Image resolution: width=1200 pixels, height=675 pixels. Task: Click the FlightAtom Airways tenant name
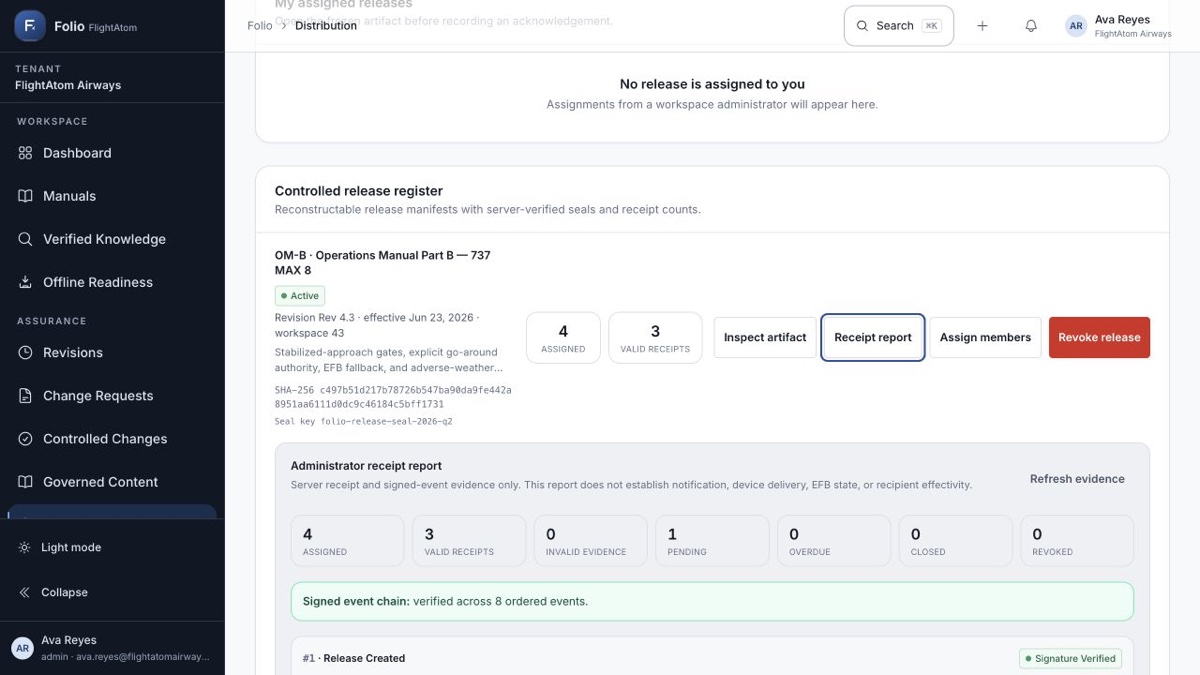pyautogui.click(x=68, y=85)
